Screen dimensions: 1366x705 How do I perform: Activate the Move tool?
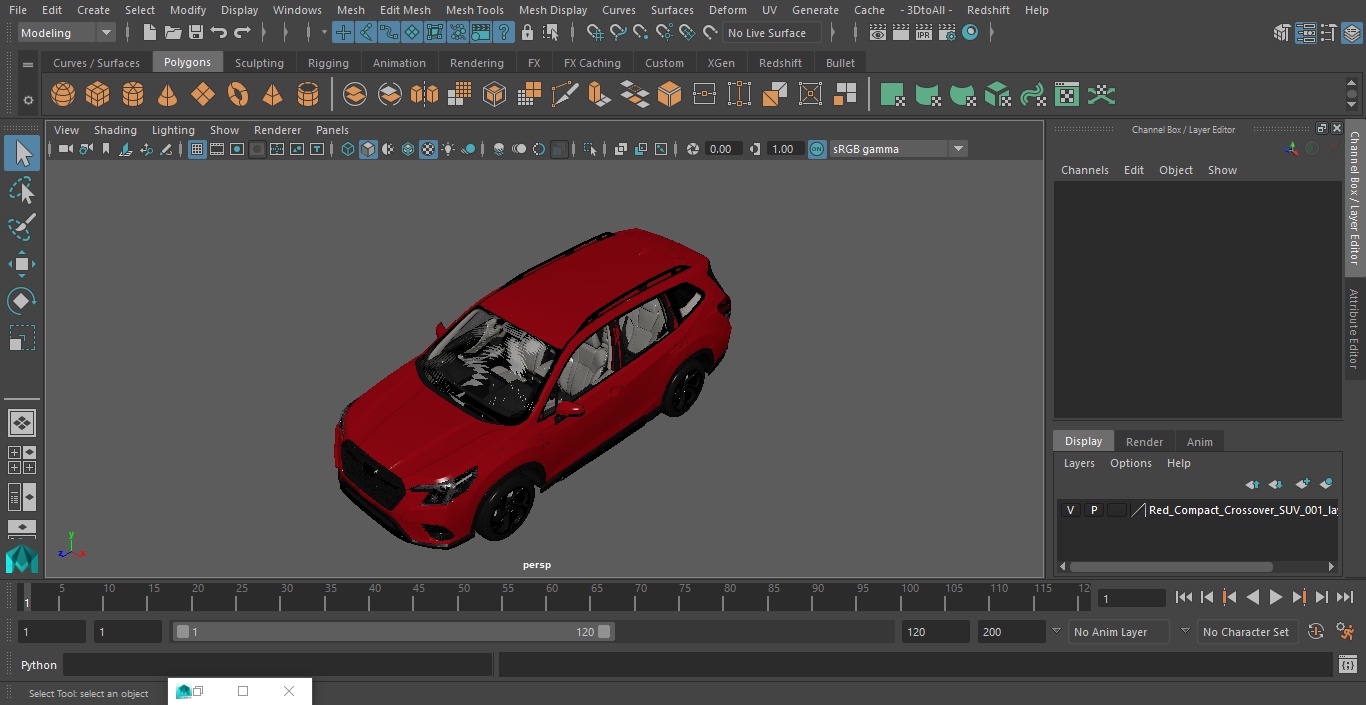point(22,264)
